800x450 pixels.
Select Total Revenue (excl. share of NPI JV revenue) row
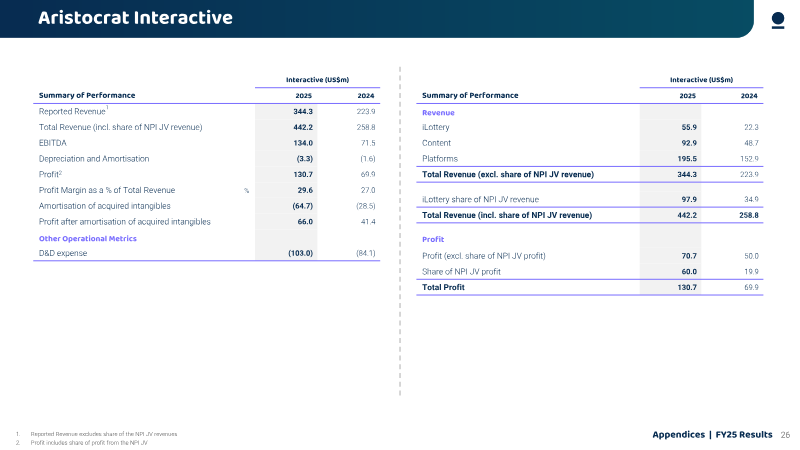590,174
